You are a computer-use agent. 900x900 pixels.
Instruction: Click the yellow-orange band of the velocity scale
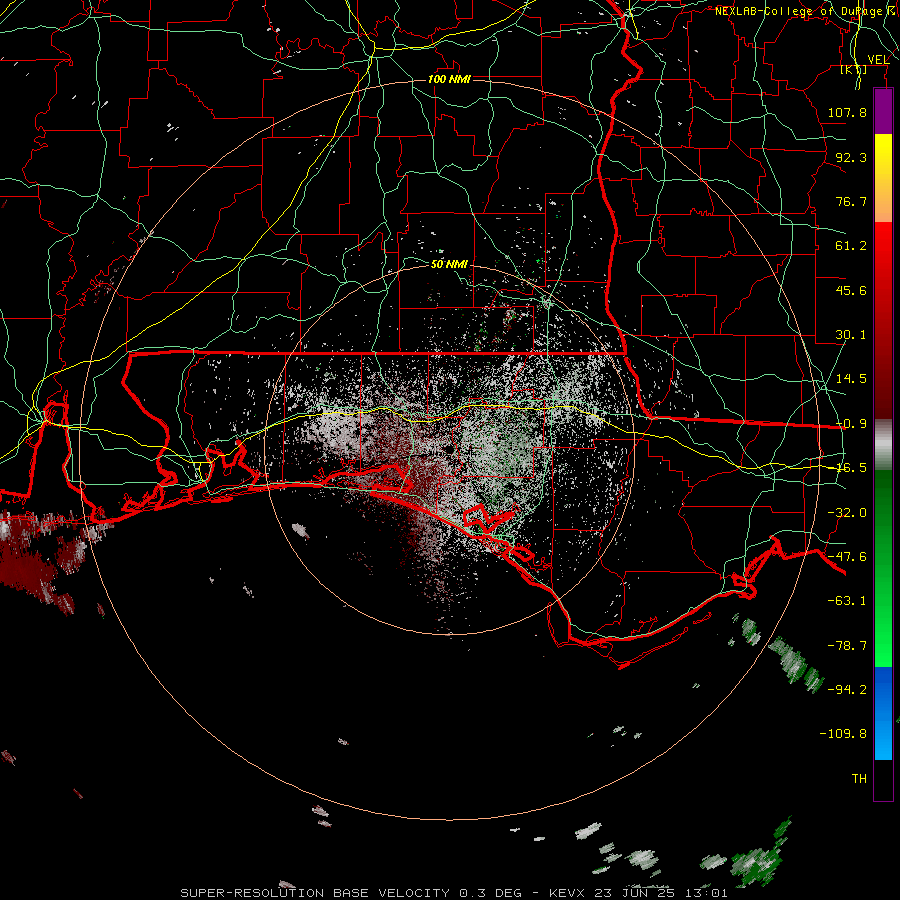point(883,178)
